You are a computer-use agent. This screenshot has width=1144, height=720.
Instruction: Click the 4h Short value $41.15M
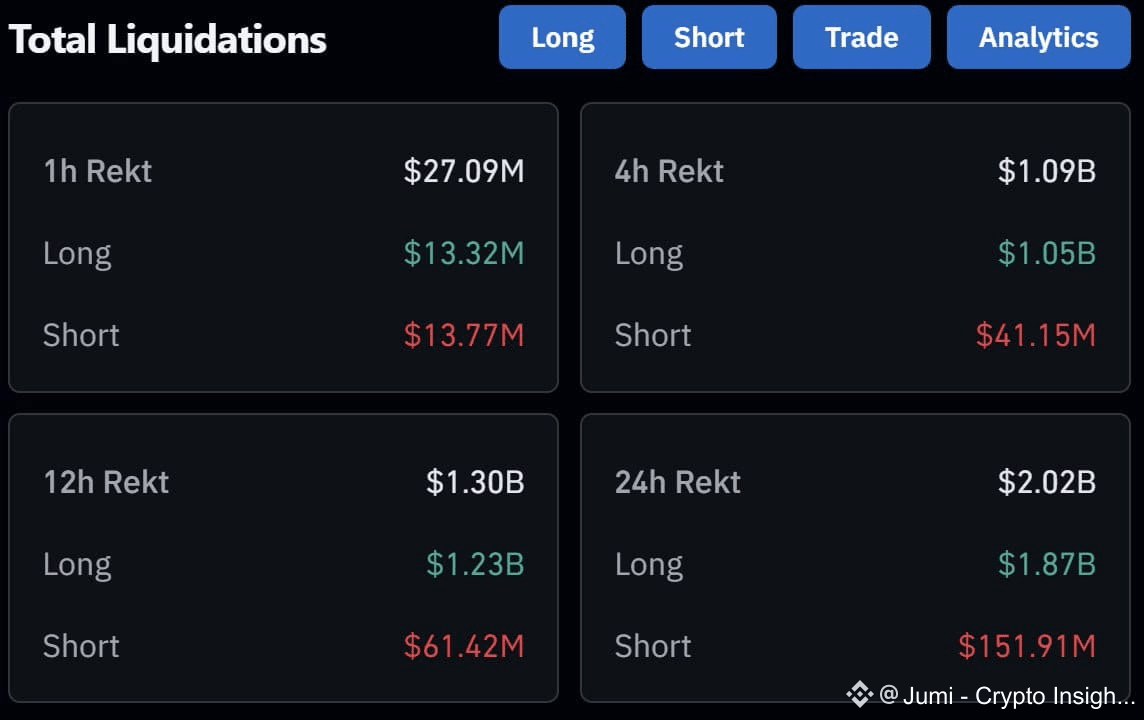pos(1035,335)
